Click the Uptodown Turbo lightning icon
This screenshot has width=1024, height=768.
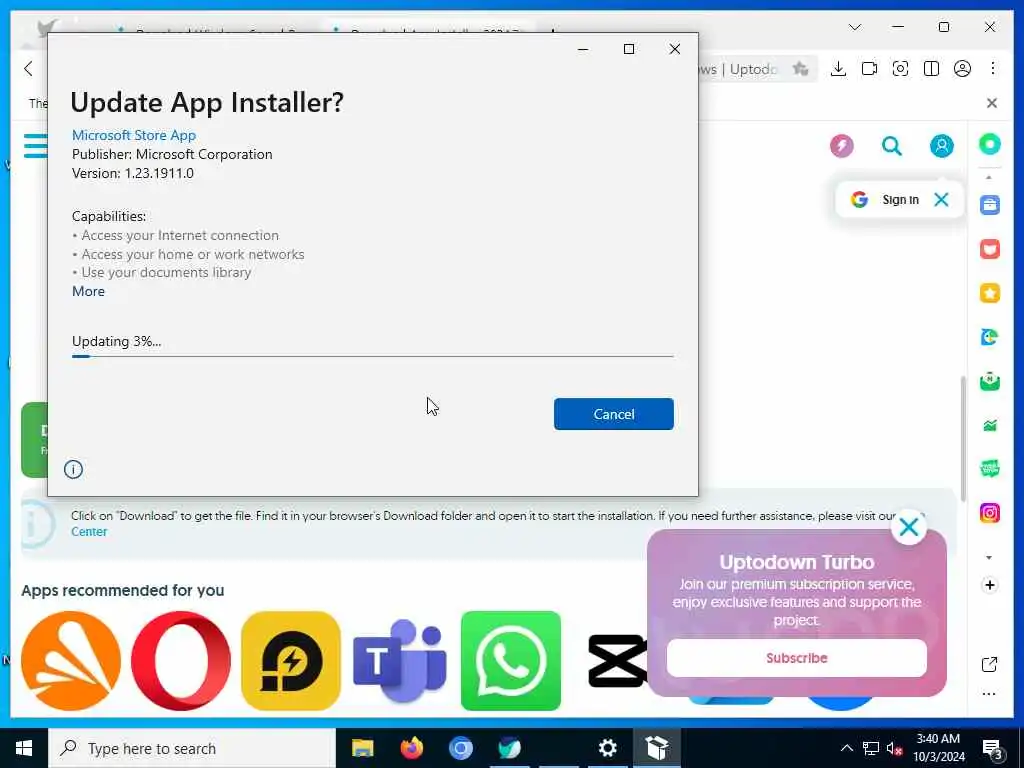841,146
